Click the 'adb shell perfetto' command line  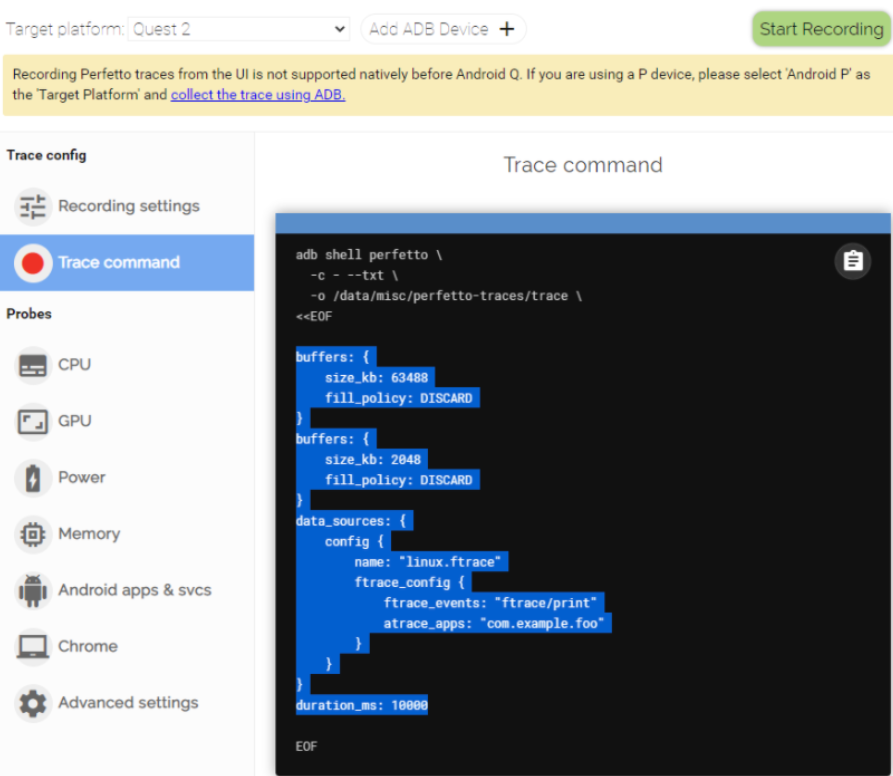[x=369, y=255]
